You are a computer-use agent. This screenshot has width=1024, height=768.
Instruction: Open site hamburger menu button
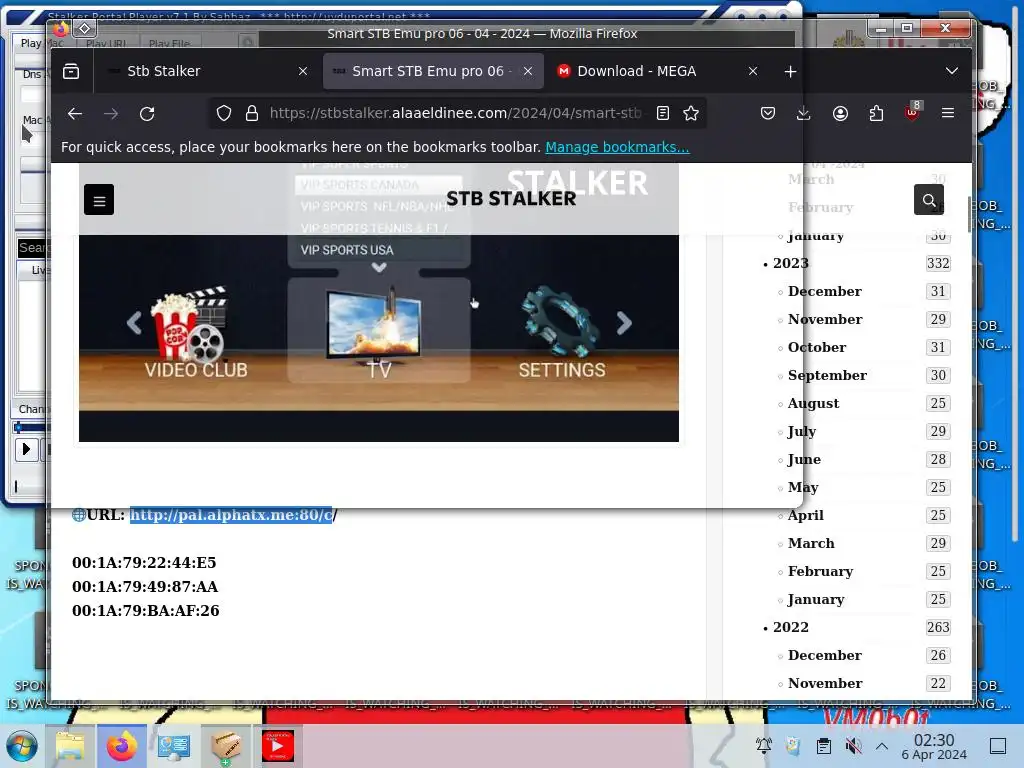click(x=99, y=200)
